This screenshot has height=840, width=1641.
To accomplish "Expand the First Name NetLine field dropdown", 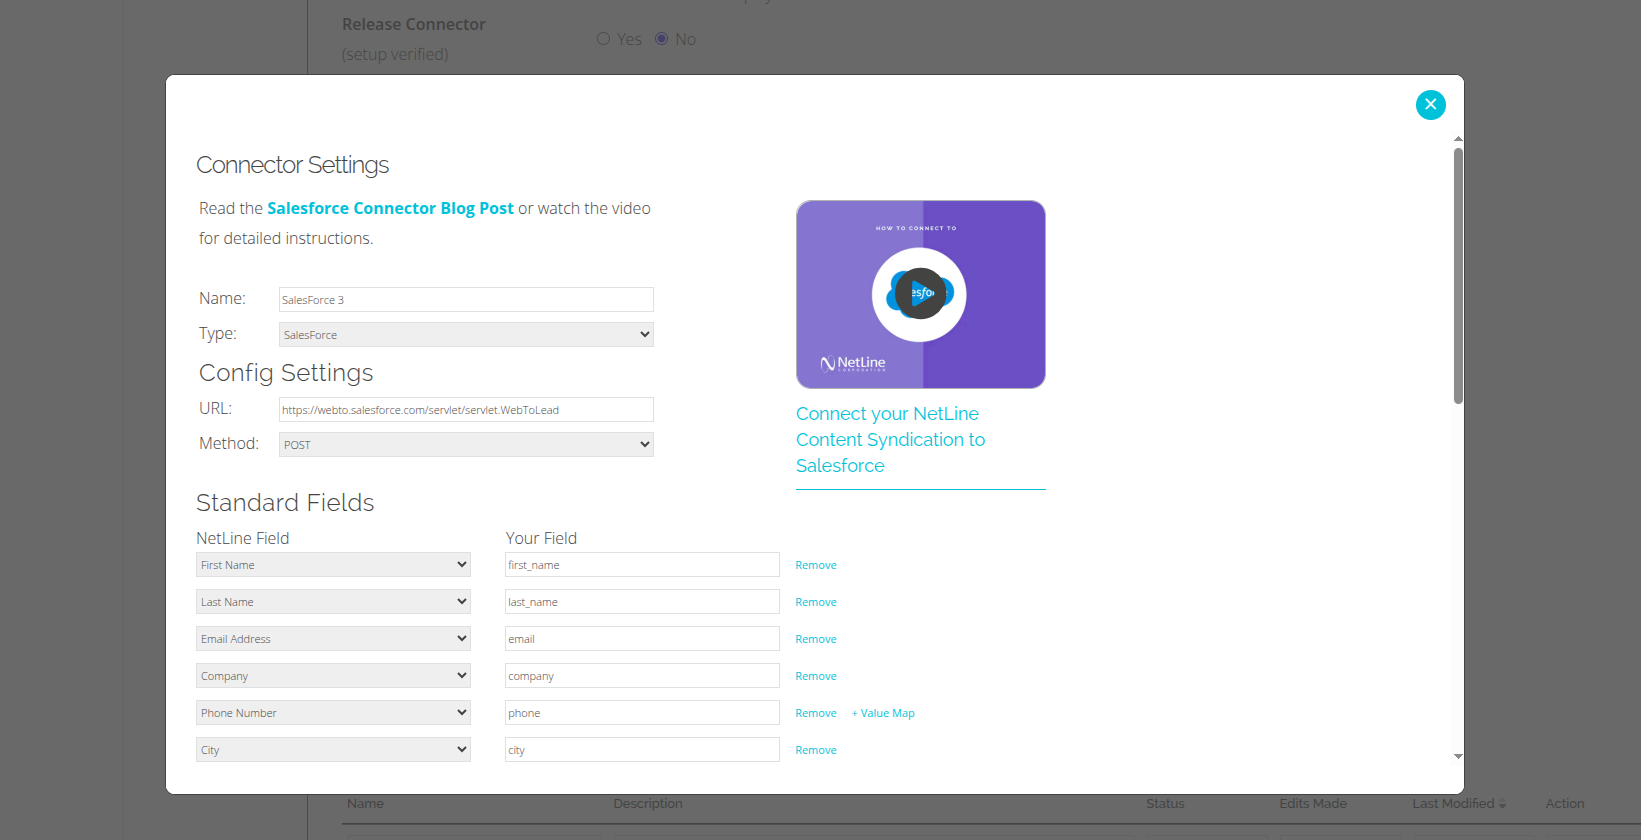I will point(333,565).
